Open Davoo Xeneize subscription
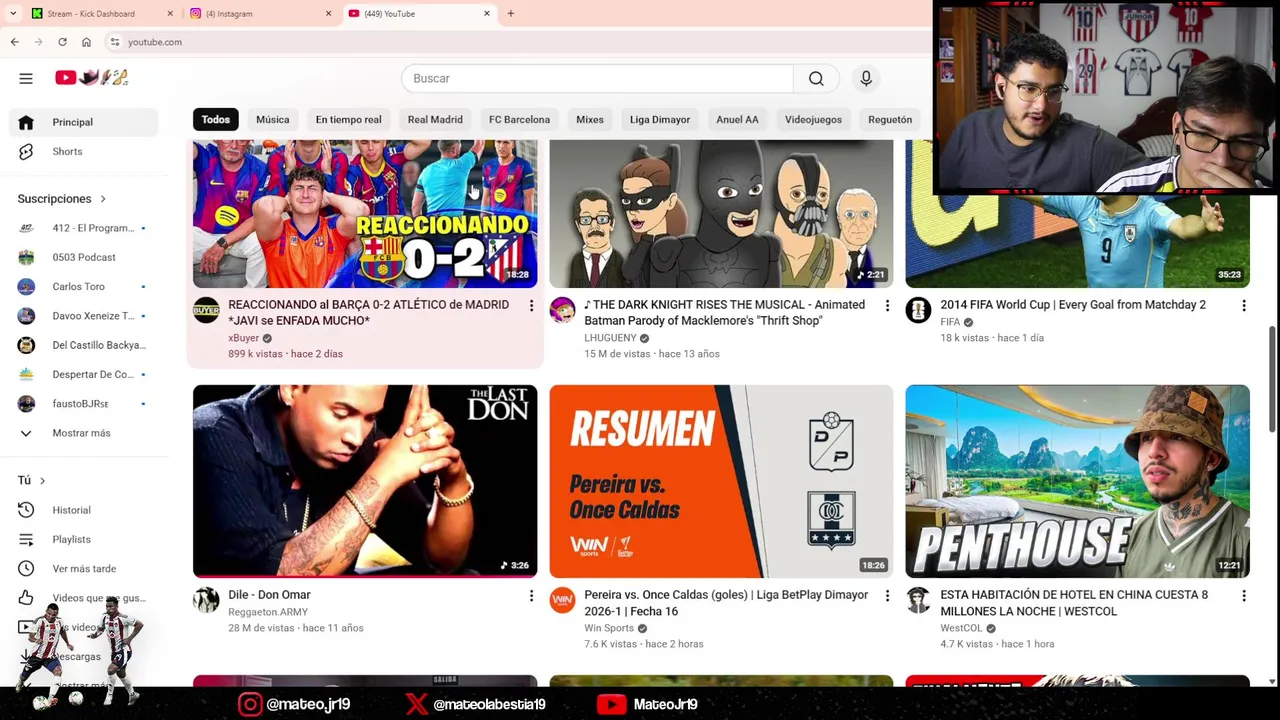 [84, 316]
